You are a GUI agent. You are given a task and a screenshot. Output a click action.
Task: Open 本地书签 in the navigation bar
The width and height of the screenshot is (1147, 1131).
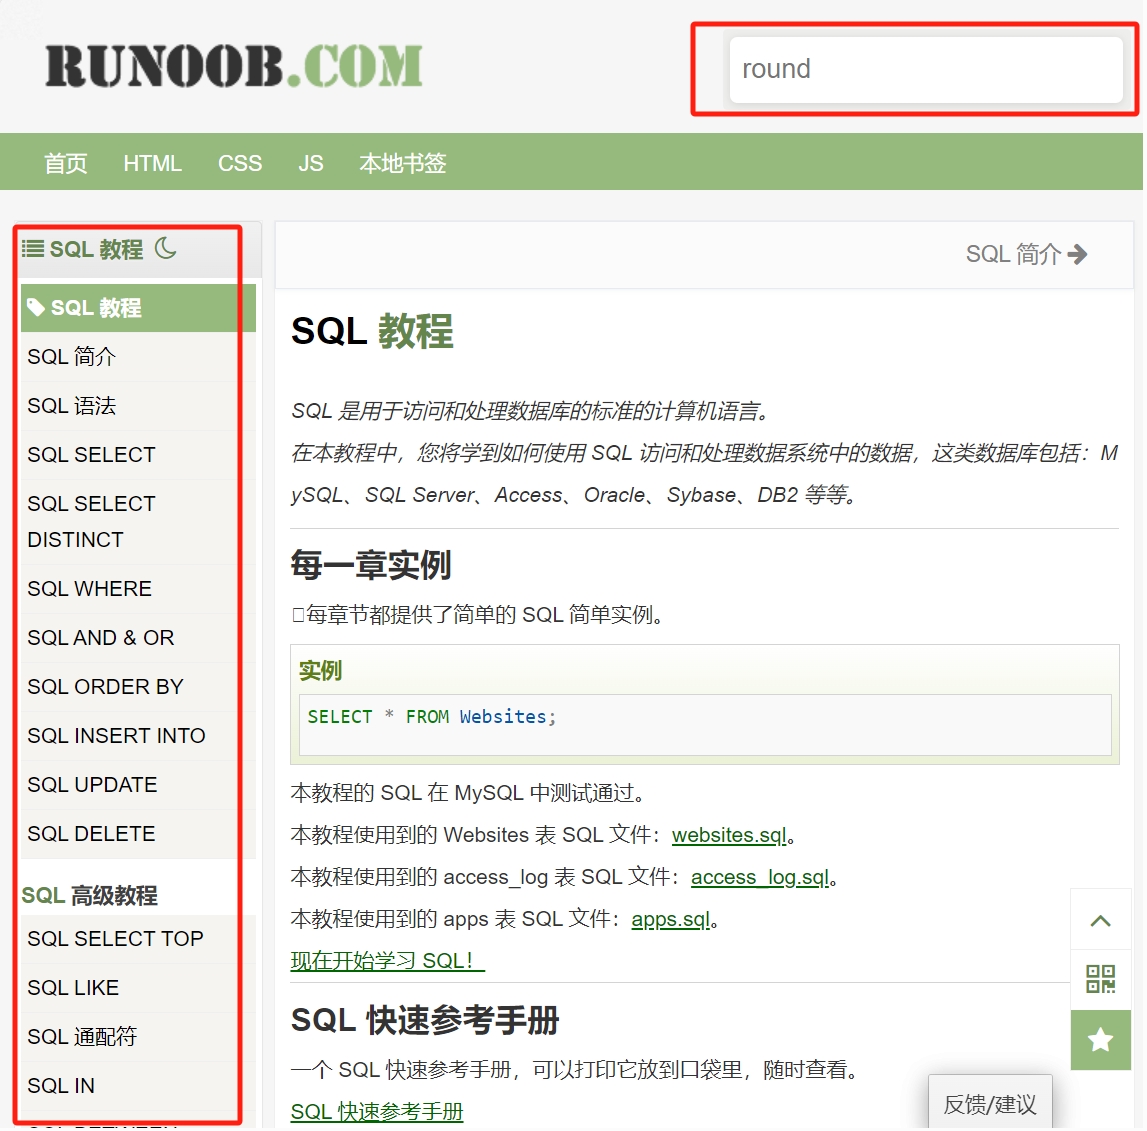pyautogui.click(x=402, y=163)
